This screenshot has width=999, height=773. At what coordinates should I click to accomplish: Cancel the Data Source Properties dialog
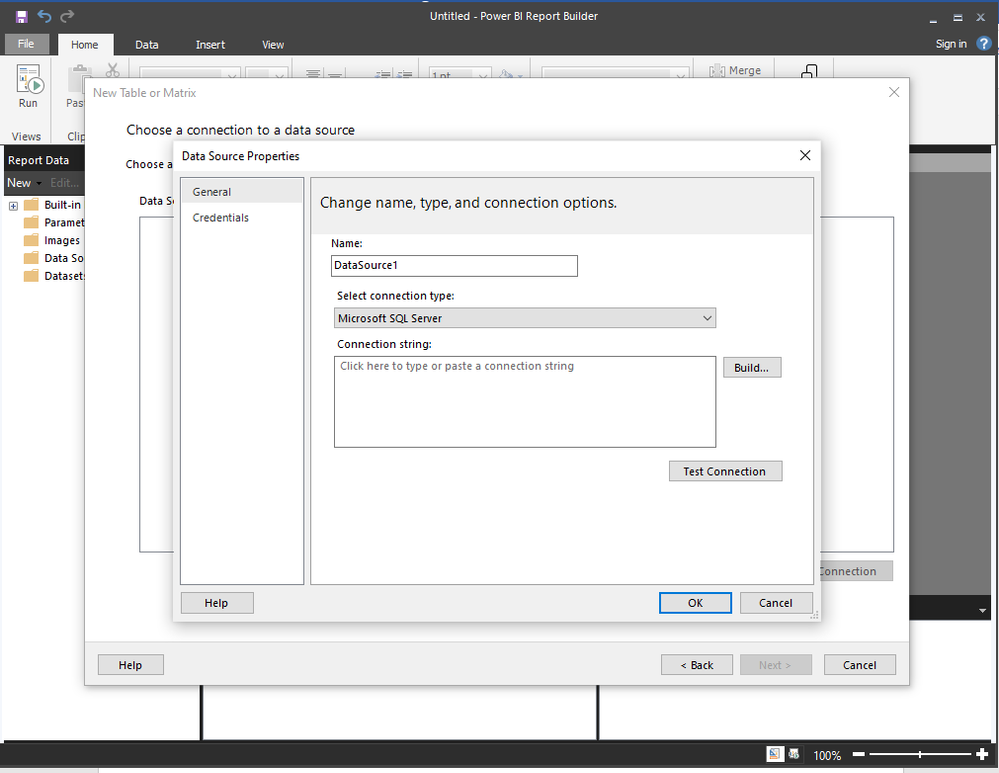(x=776, y=603)
